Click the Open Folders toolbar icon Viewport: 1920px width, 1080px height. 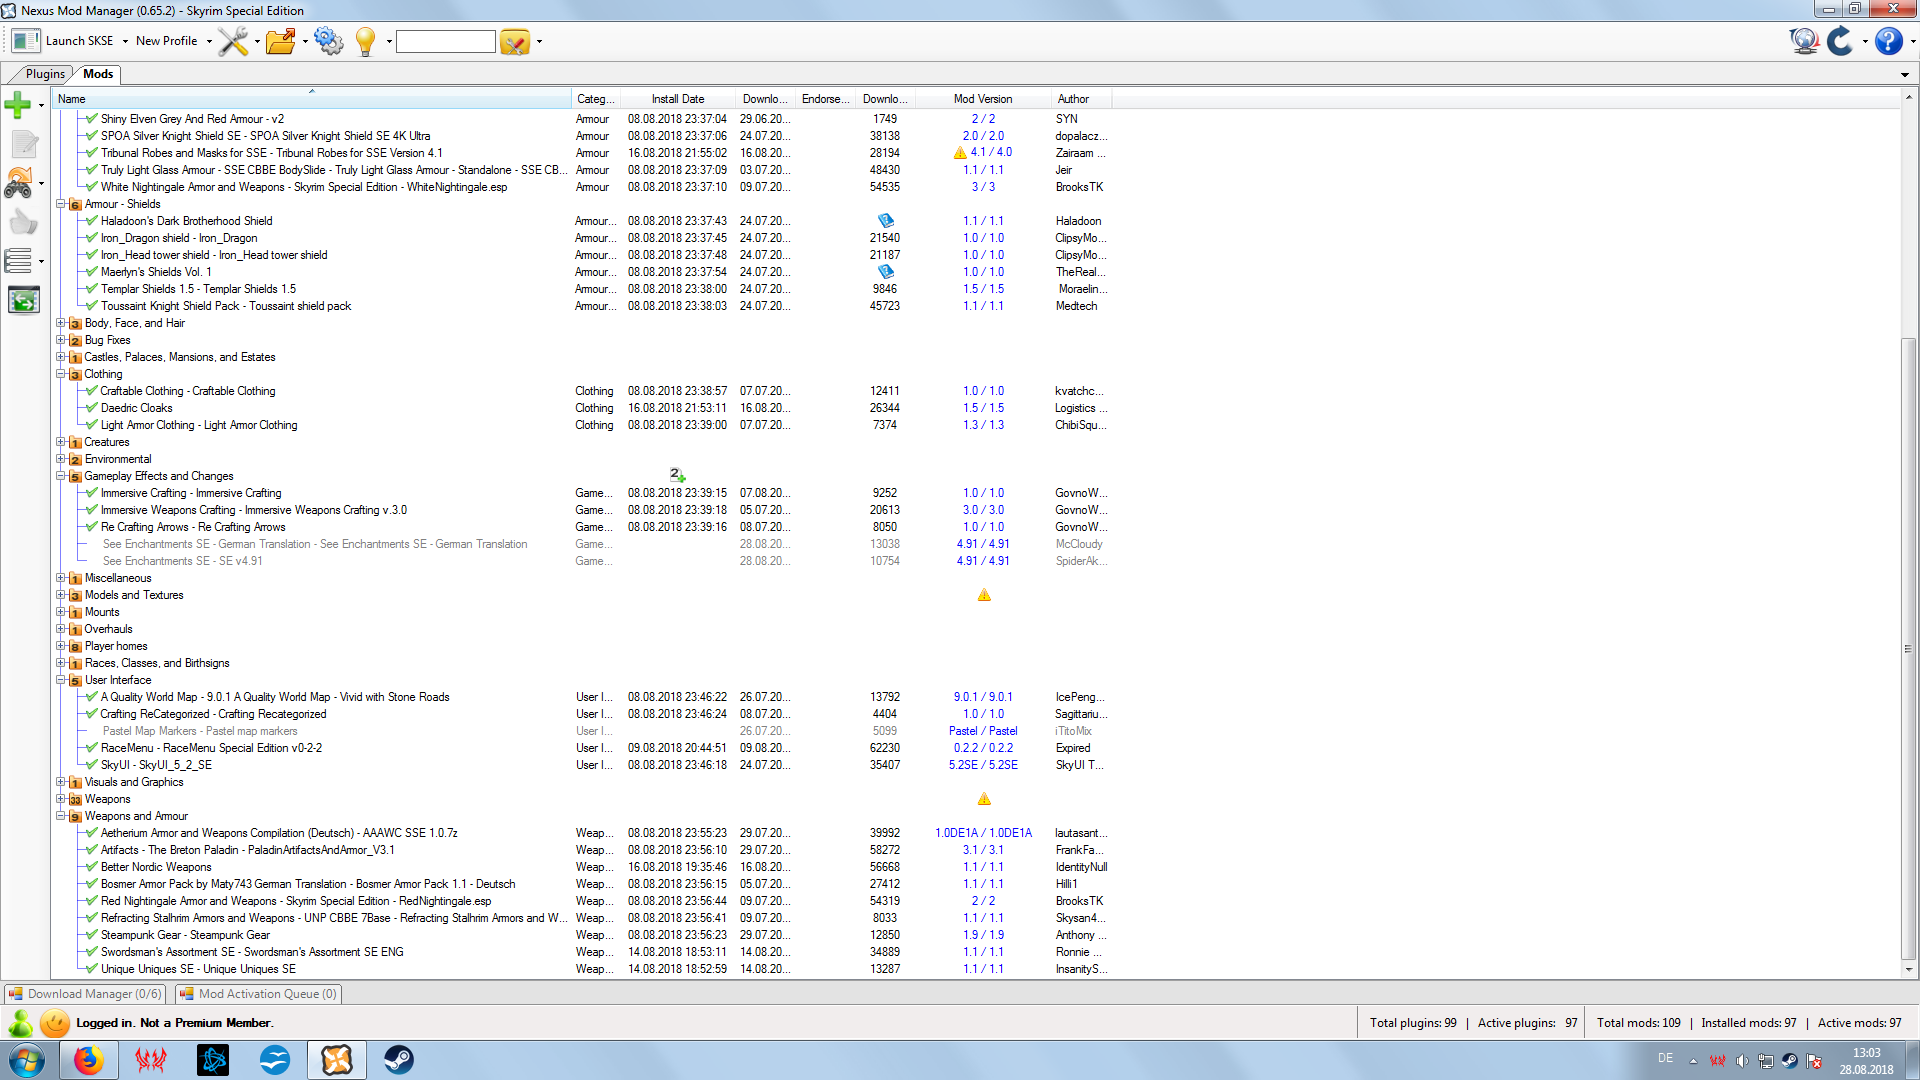pos(280,41)
